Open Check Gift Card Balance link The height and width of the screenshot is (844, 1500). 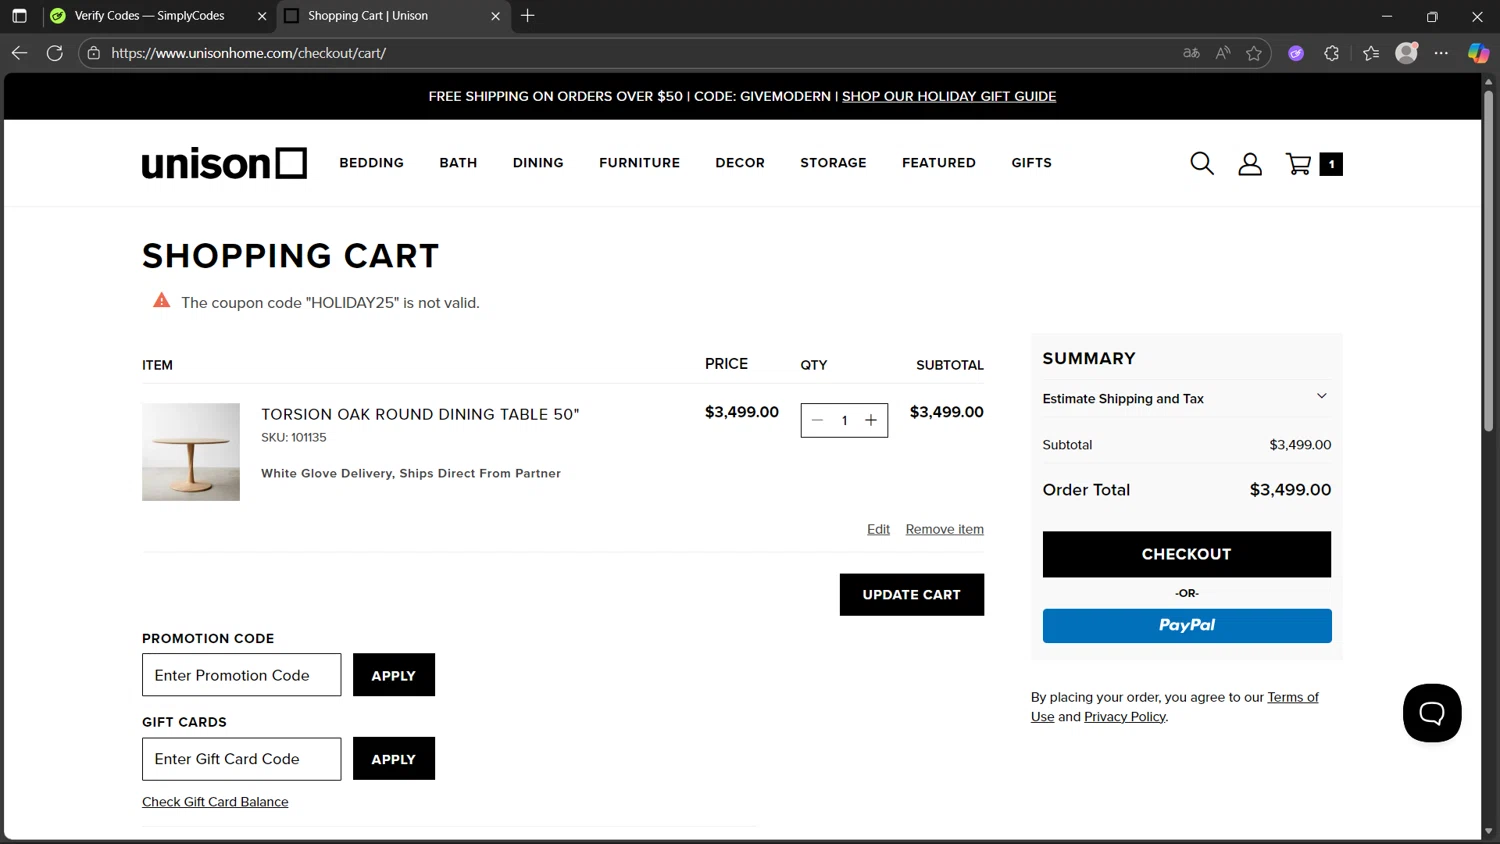(x=215, y=802)
